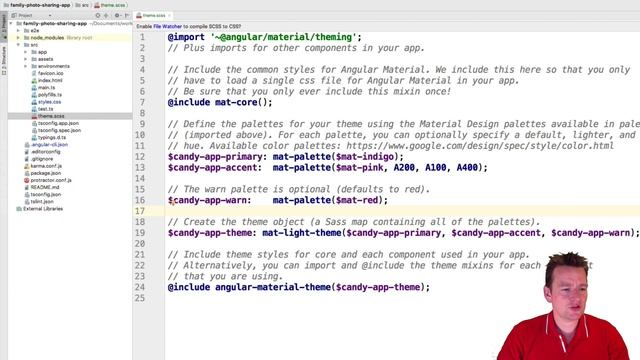640x360 pixels.
Task: Click line number 19 in the gutter
Action: point(140,233)
